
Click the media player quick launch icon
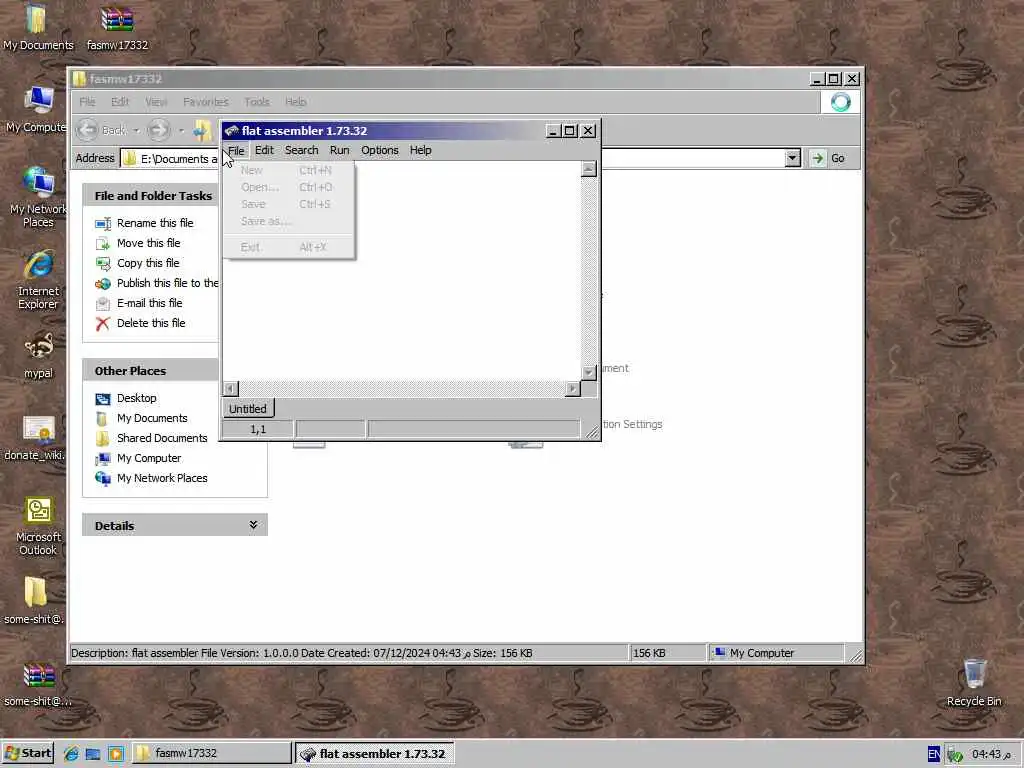pyautogui.click(x=116, y=754)
